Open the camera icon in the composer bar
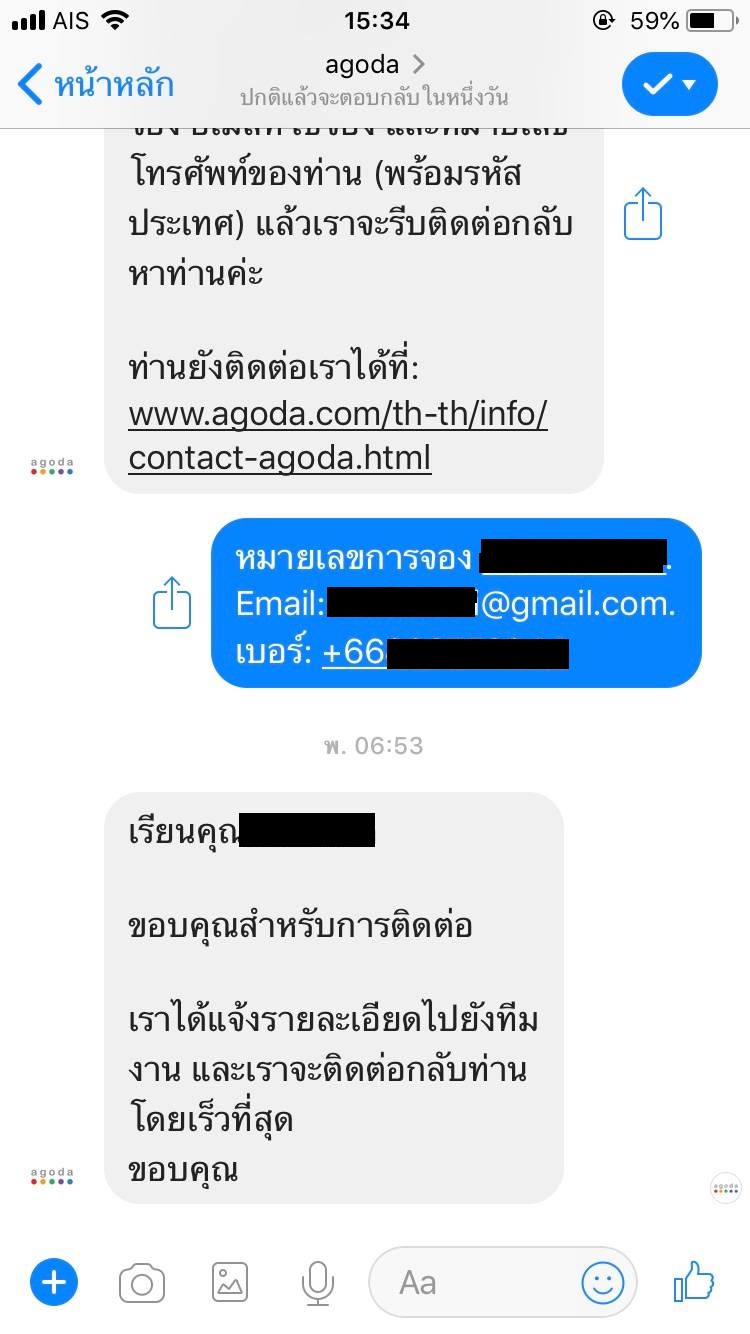 click(142, 1282)
